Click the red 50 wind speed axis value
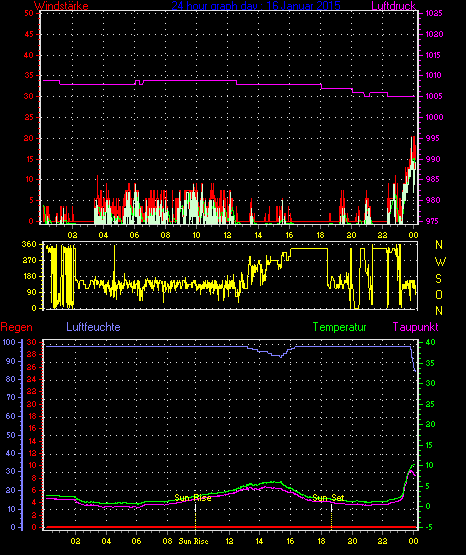The width and height of the screenshot is (466, 555). click(x=29, y=13)
